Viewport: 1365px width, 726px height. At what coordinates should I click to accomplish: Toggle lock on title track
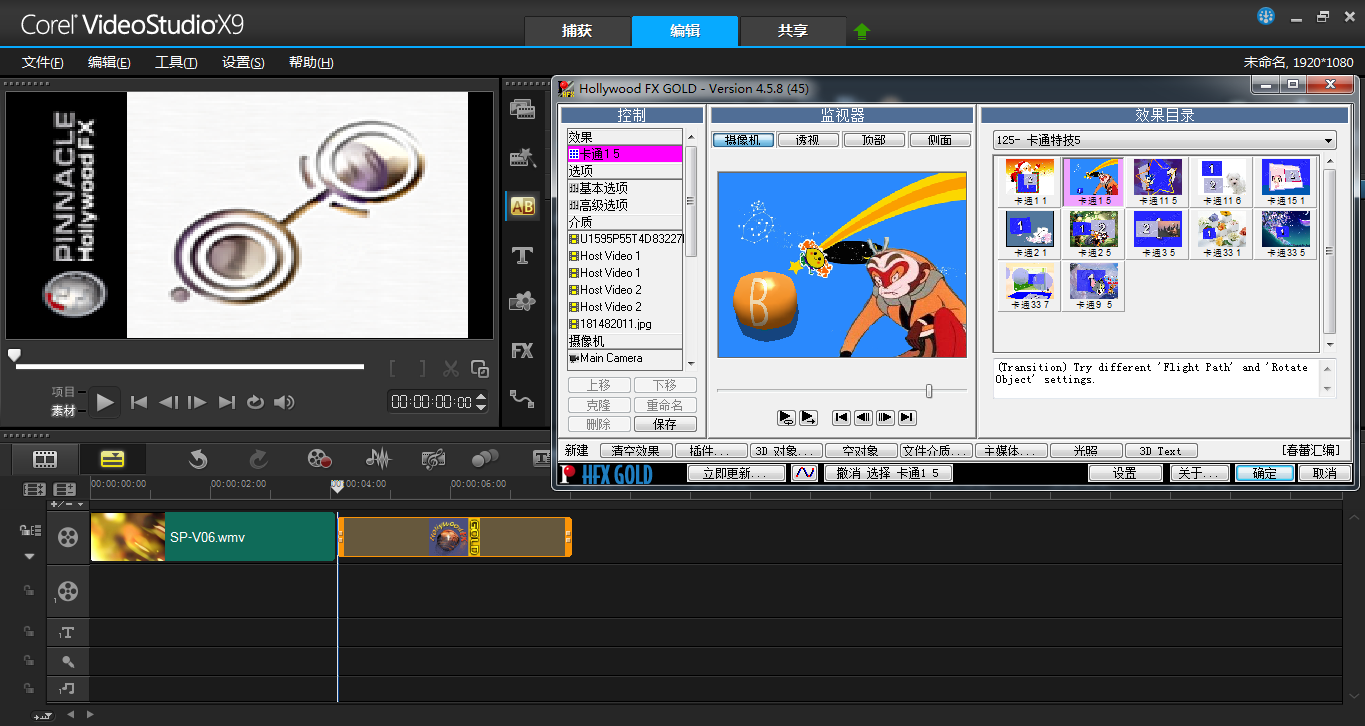coord(29,631)
